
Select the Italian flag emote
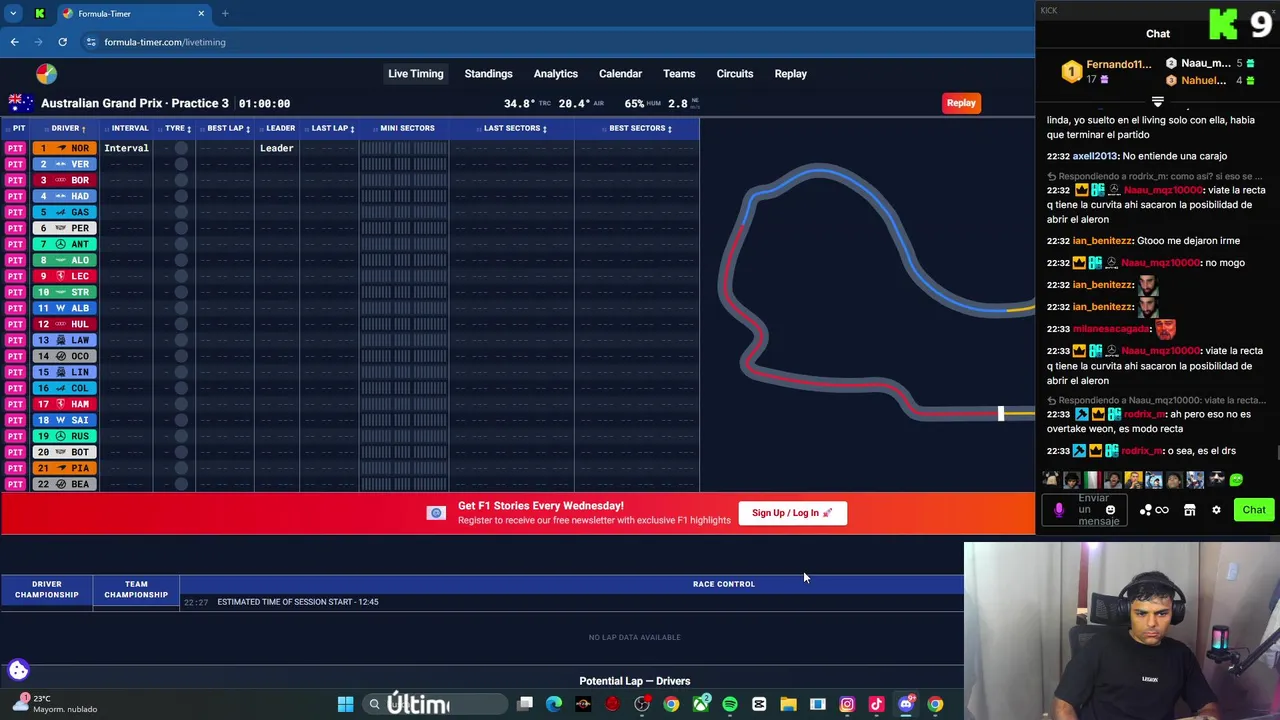pyautogui.click(x=1091, y=480)
